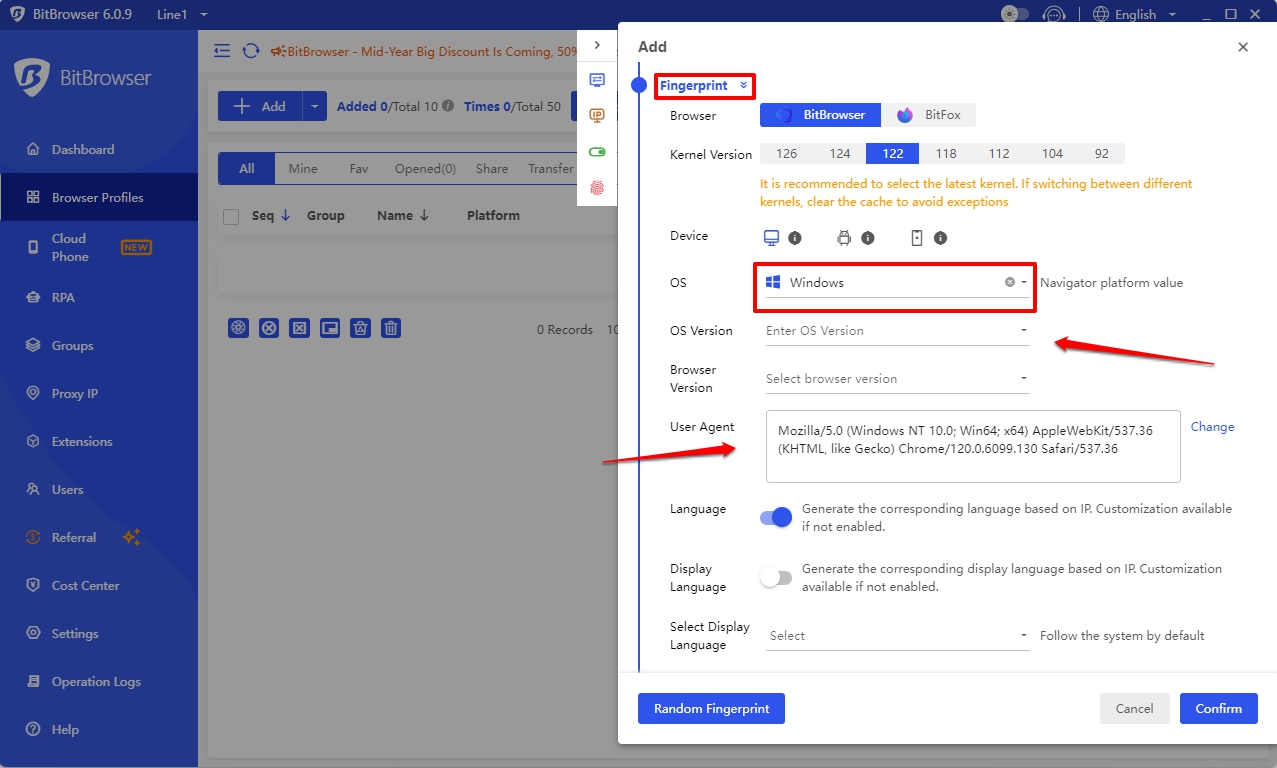
Task: Collapse the Fingerprint section
Action: tap(704, 86)
